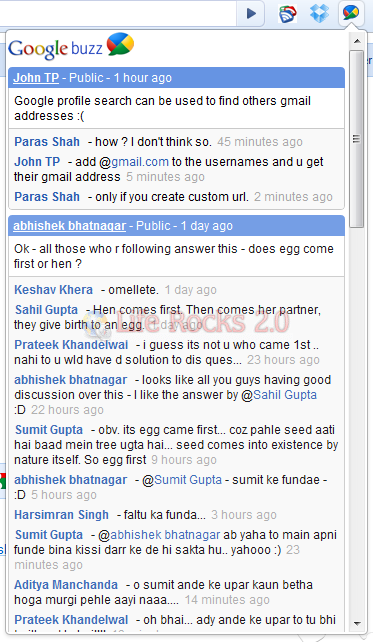Click the scrollbar down arrow

click(357, 624)
